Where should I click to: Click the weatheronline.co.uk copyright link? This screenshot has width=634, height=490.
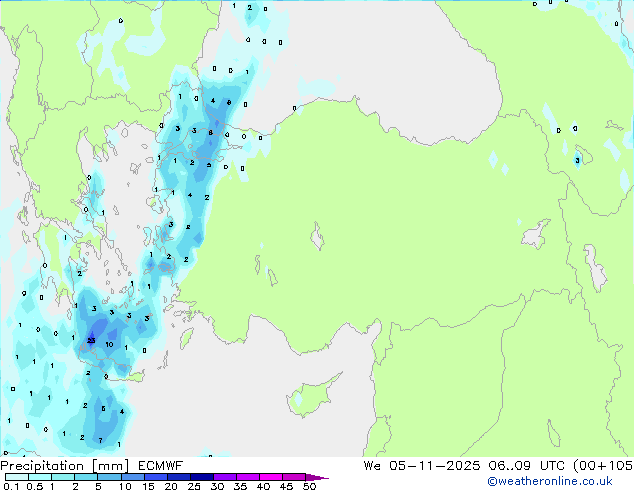[x=550, y=481]
